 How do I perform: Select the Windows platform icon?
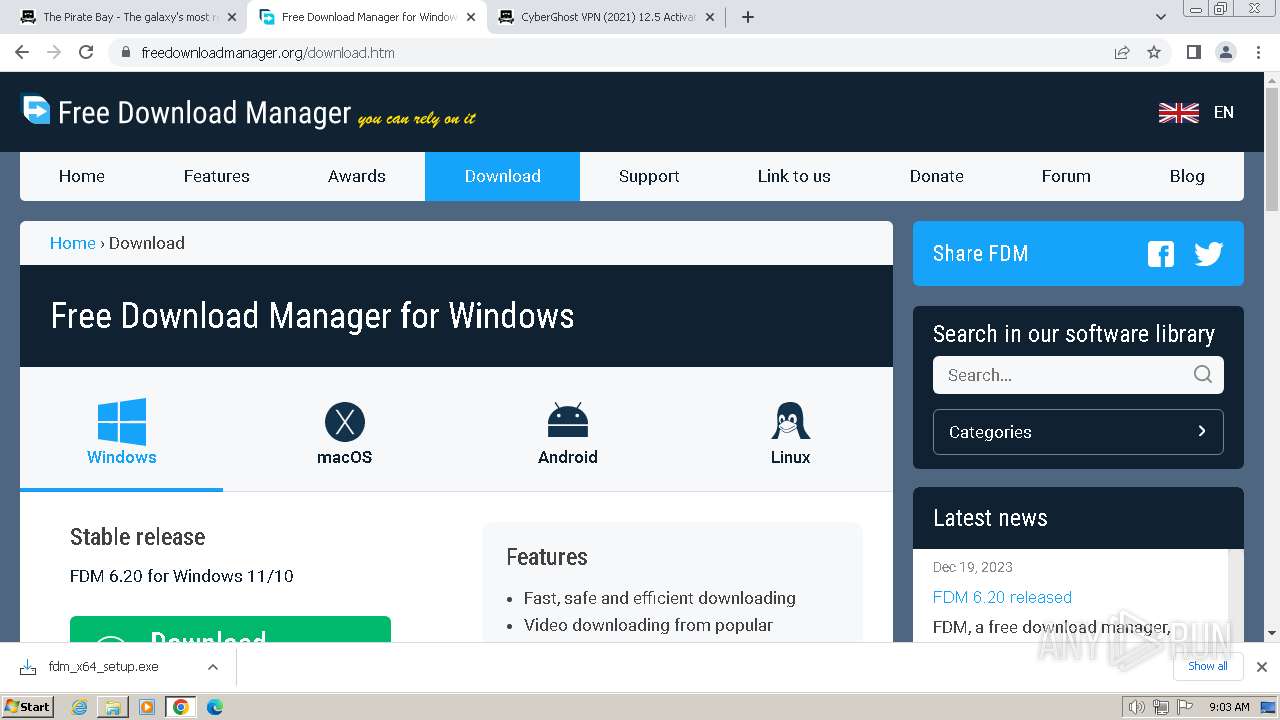(122, 422)
